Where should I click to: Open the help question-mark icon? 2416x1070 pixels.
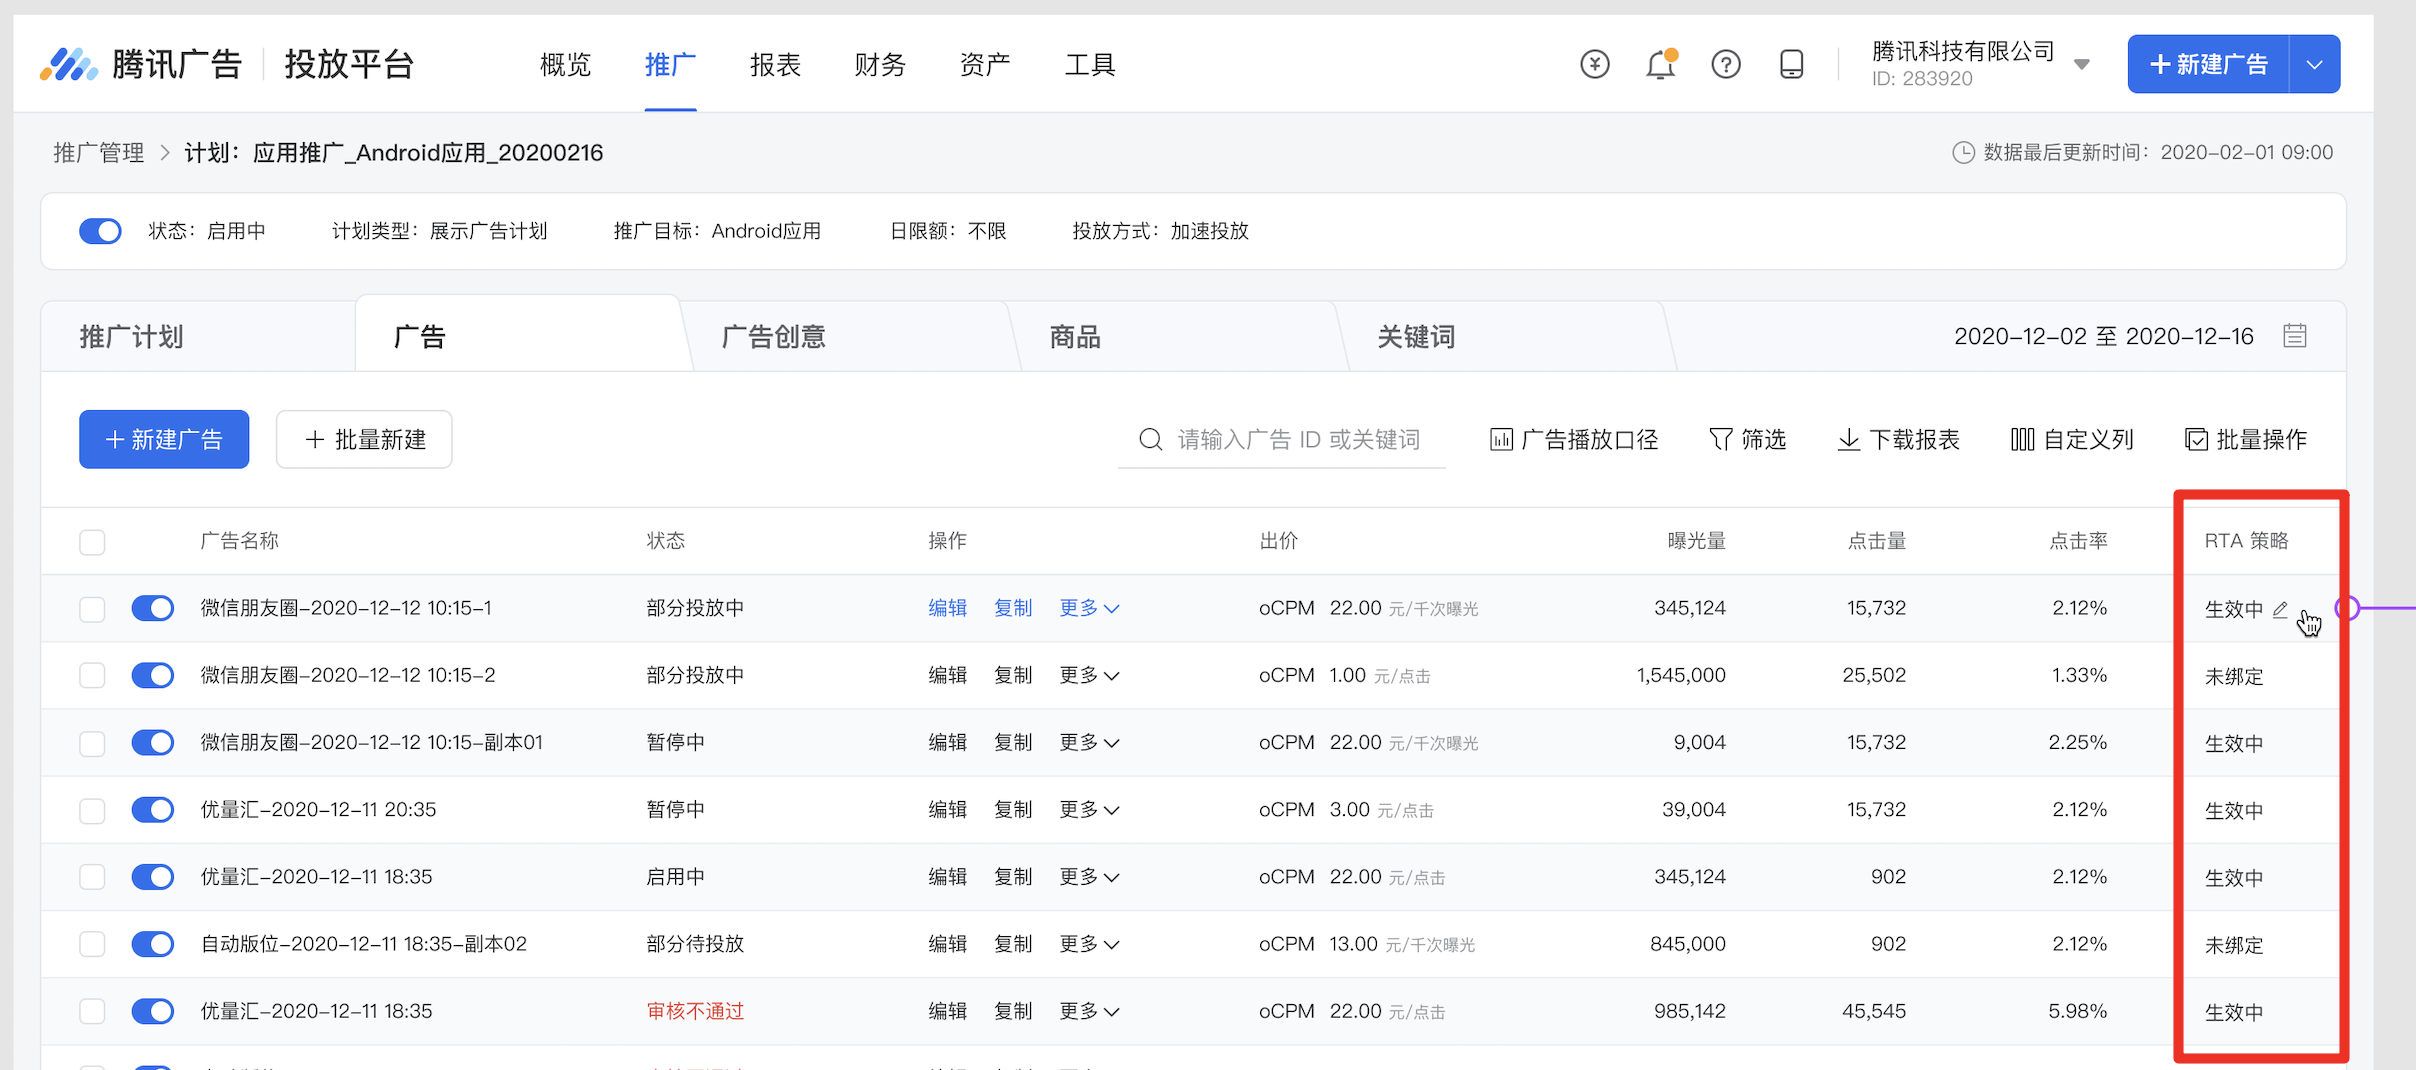pyautogui.click(x=1726, y=63)
